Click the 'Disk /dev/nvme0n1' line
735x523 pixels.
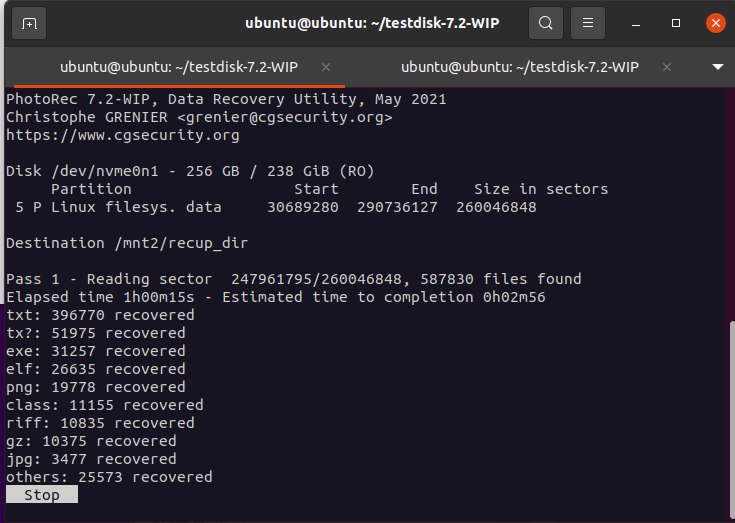click(x=190, y=171)
